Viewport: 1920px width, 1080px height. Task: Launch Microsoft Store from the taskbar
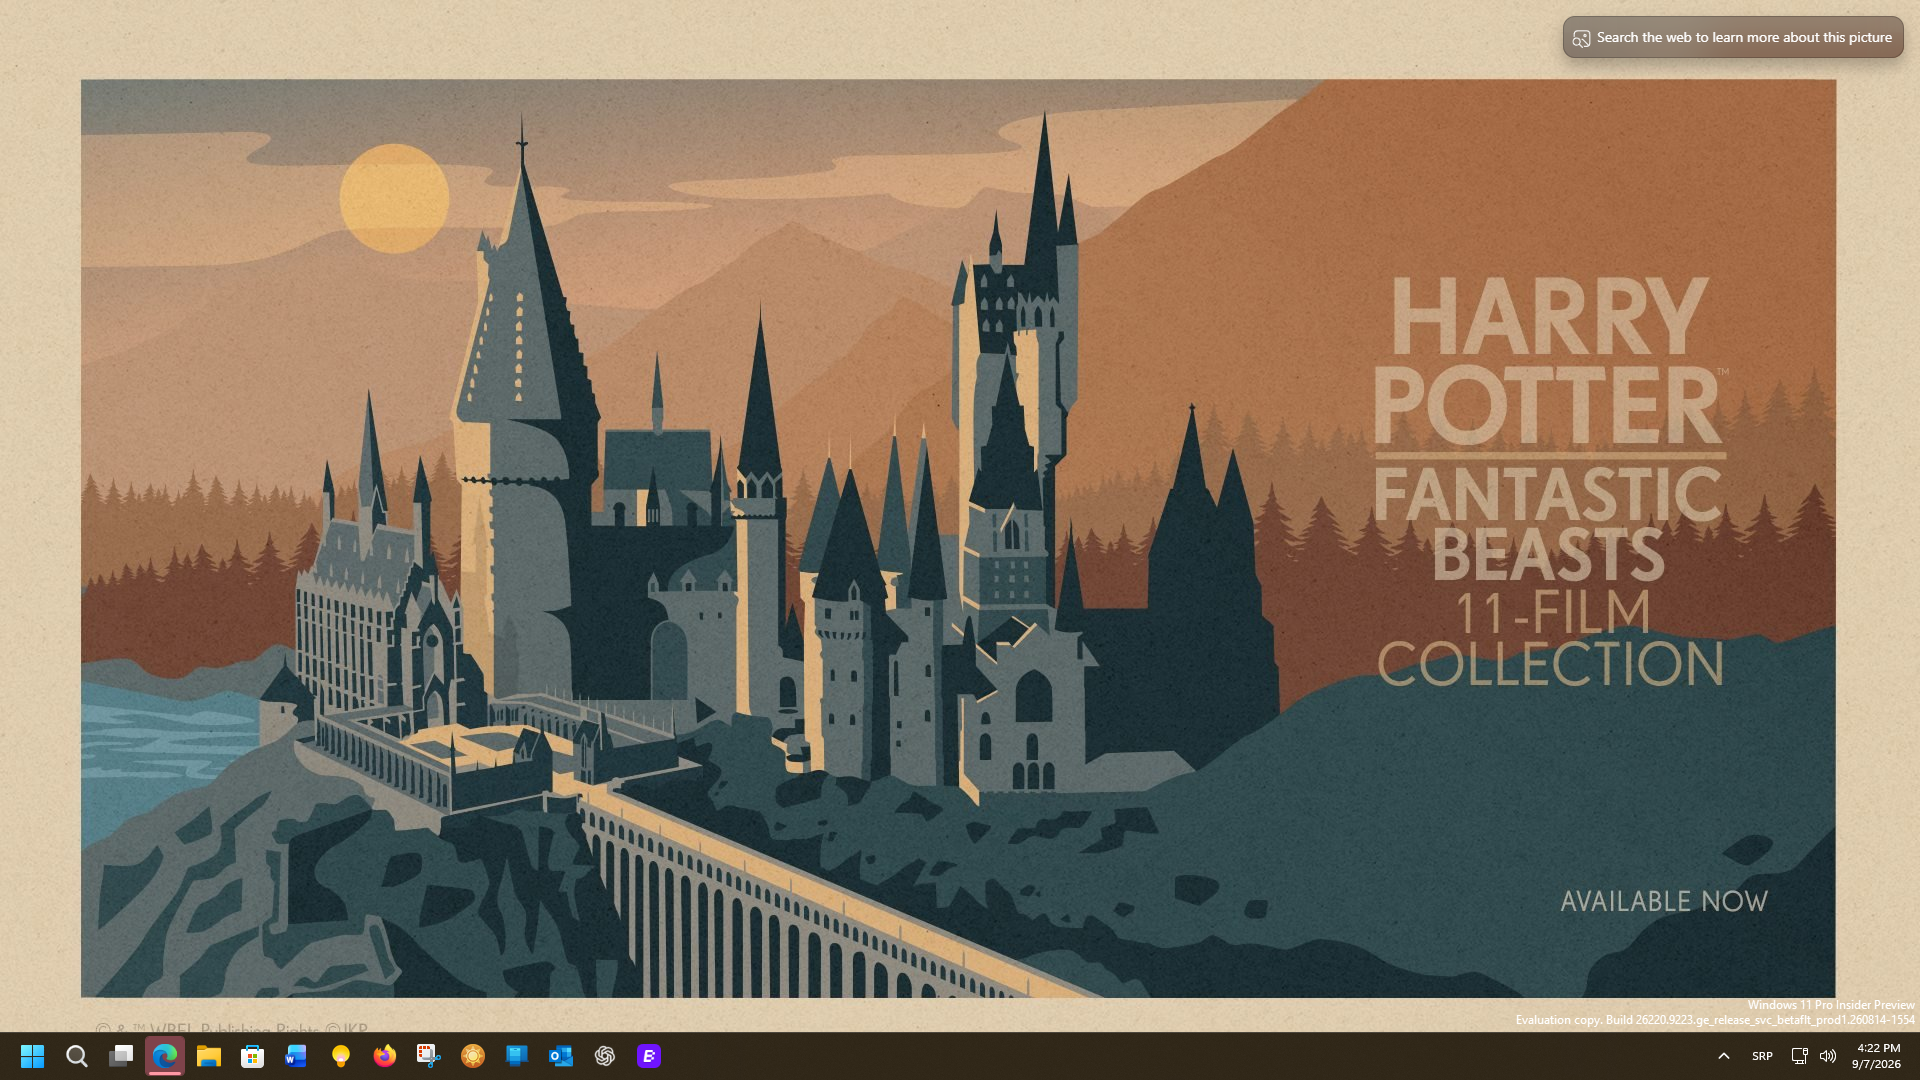coord(253,1056)
